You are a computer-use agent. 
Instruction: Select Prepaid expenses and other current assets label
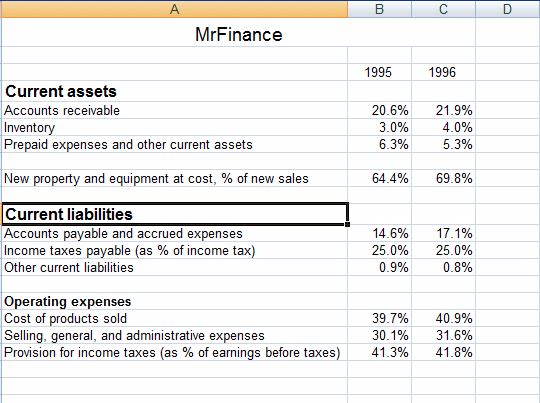point(175,144)
